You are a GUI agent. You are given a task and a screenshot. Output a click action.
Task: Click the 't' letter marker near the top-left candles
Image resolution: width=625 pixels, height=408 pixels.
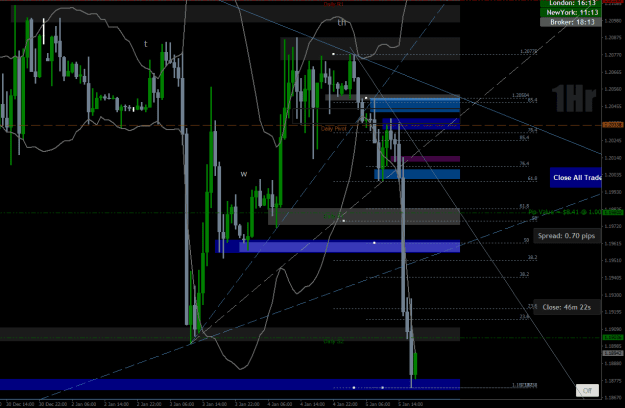click(146, 44)
